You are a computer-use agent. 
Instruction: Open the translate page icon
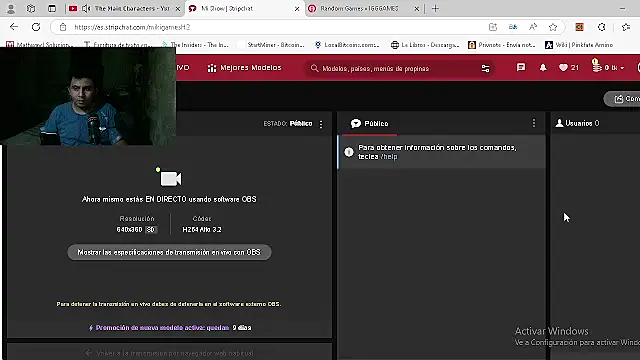(513, 27)
